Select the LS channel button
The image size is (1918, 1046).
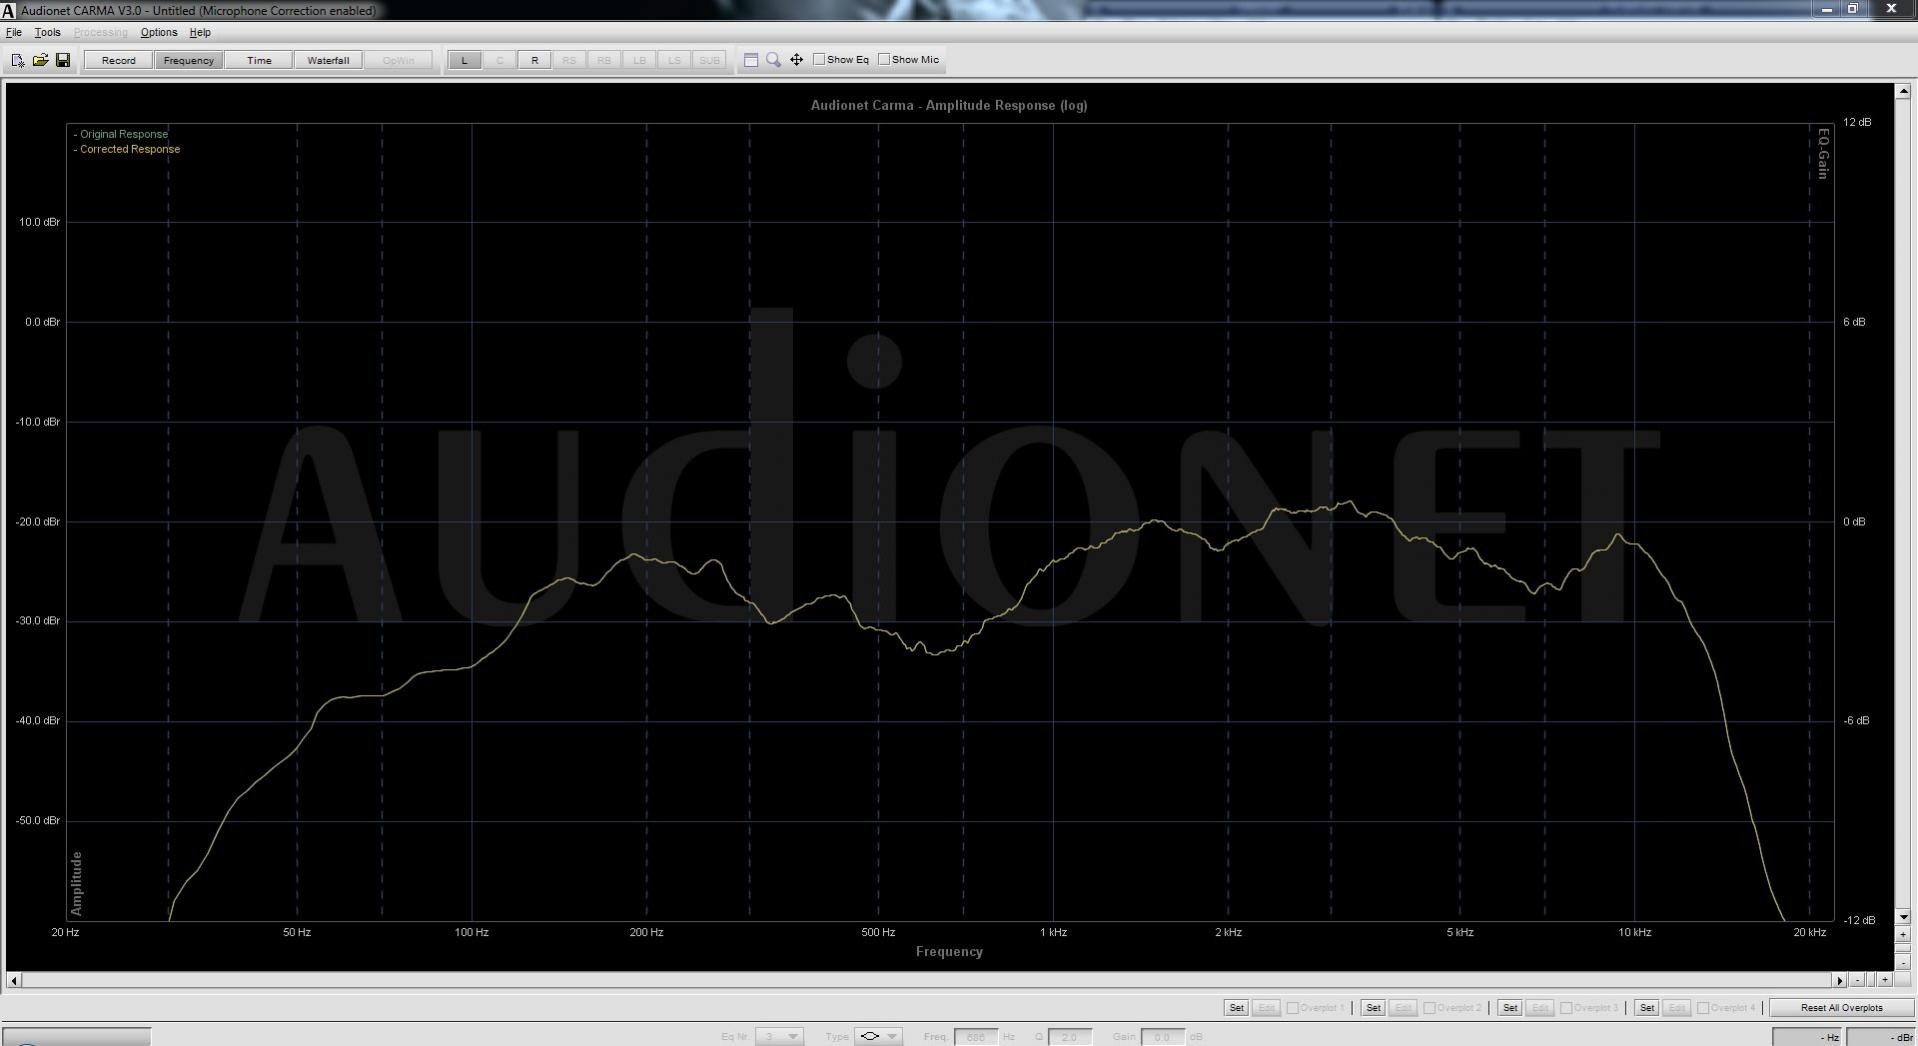(x=674, y=60)
